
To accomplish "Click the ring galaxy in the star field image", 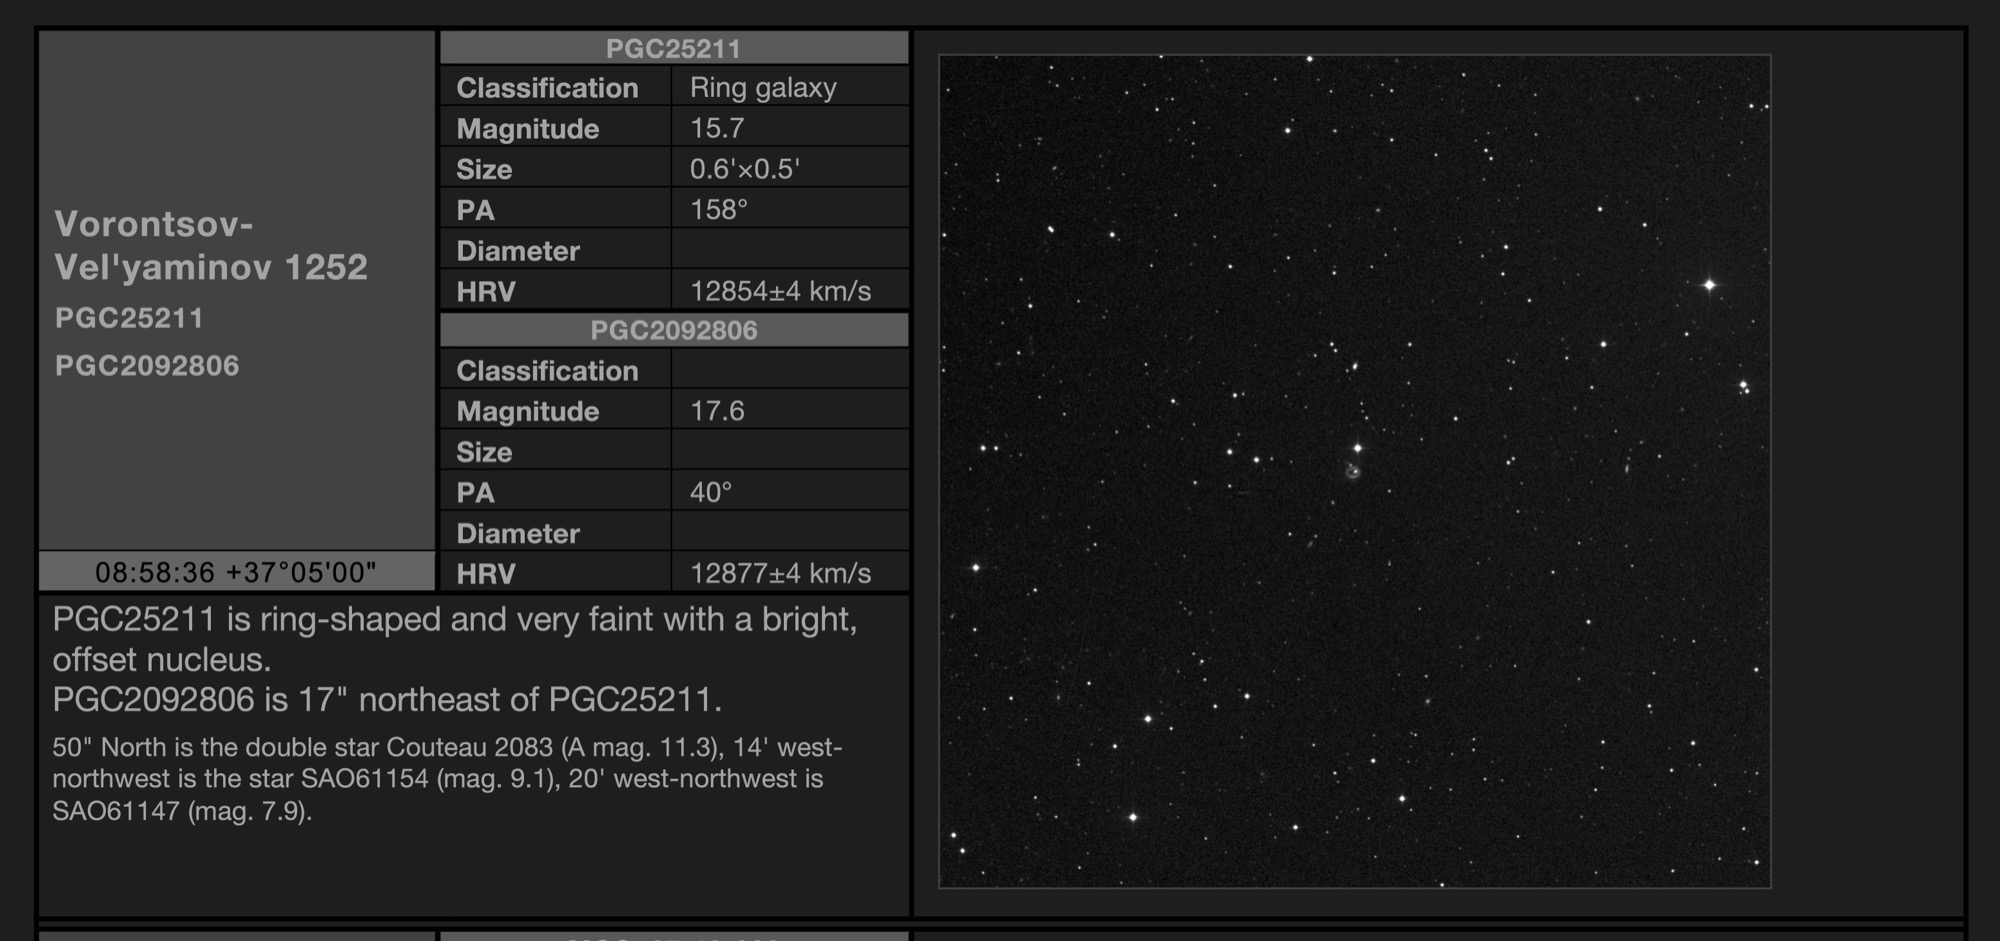I will click(1353, 472).
